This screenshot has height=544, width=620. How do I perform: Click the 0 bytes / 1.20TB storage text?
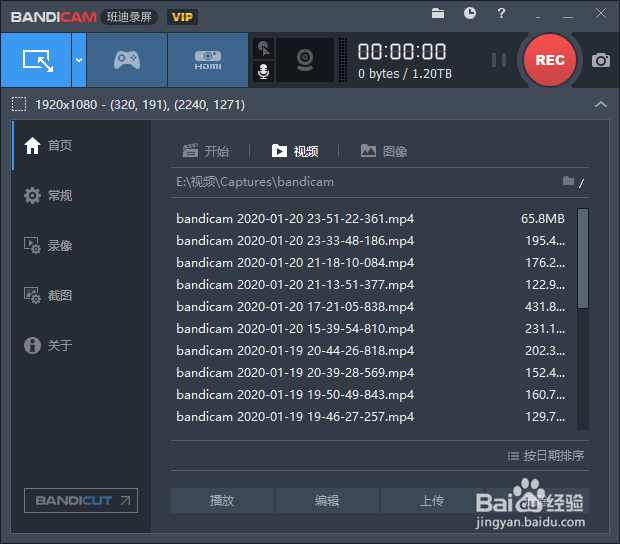pyautogui.click(x=405, y=74)
